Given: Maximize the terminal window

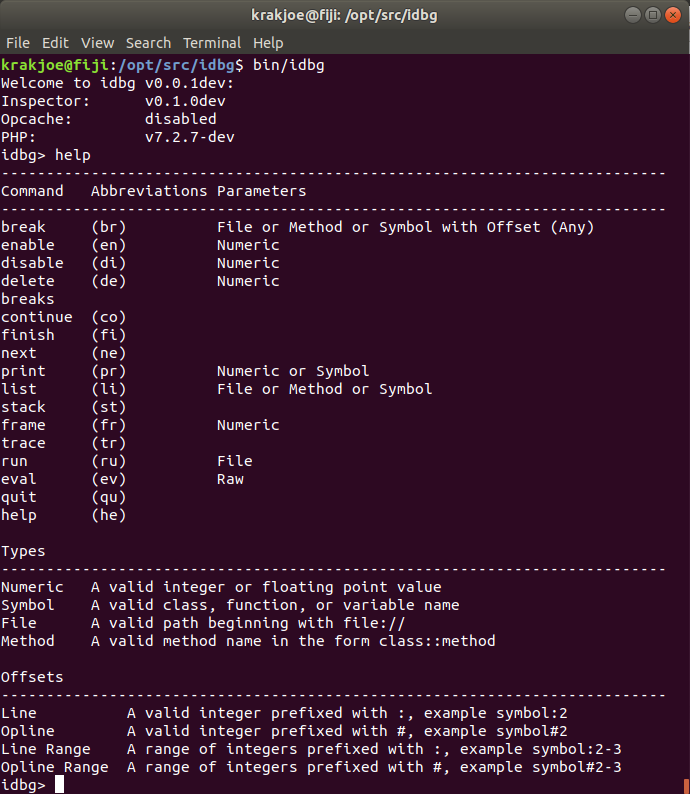Looking at the screenshot, I should coord(653,15).
